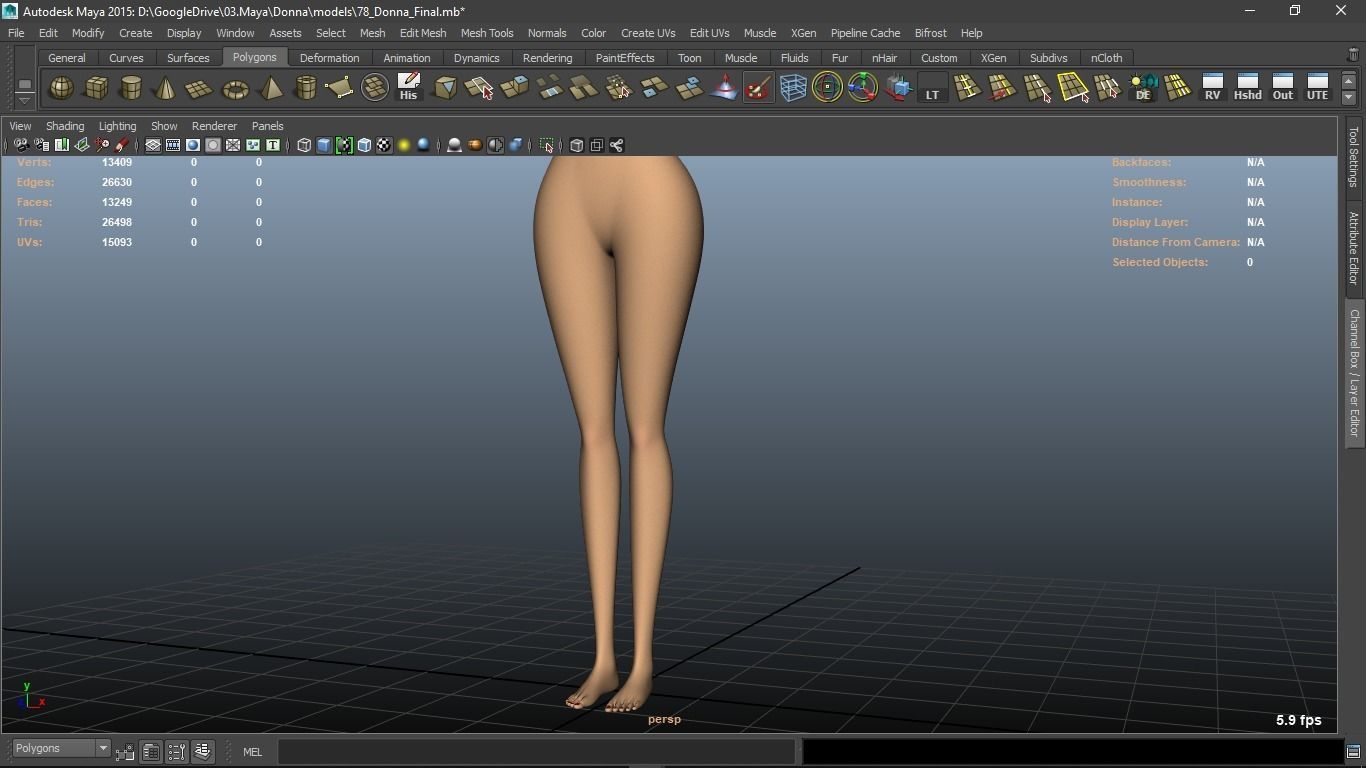Open the Pipeline Cache menu
The height and width of the screenshot is (768, 1366).
[865, 33]
